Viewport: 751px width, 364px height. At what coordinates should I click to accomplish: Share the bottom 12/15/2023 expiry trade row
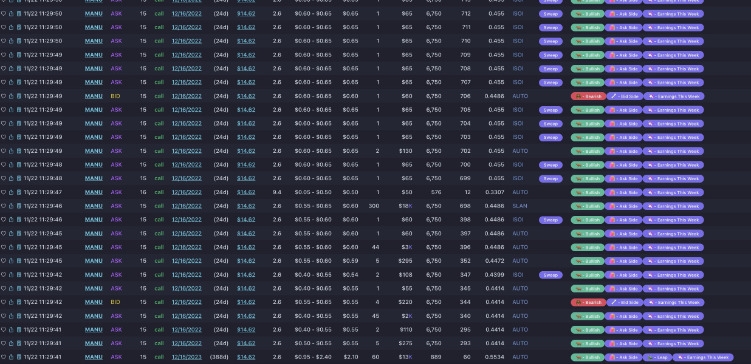point(11,357)
